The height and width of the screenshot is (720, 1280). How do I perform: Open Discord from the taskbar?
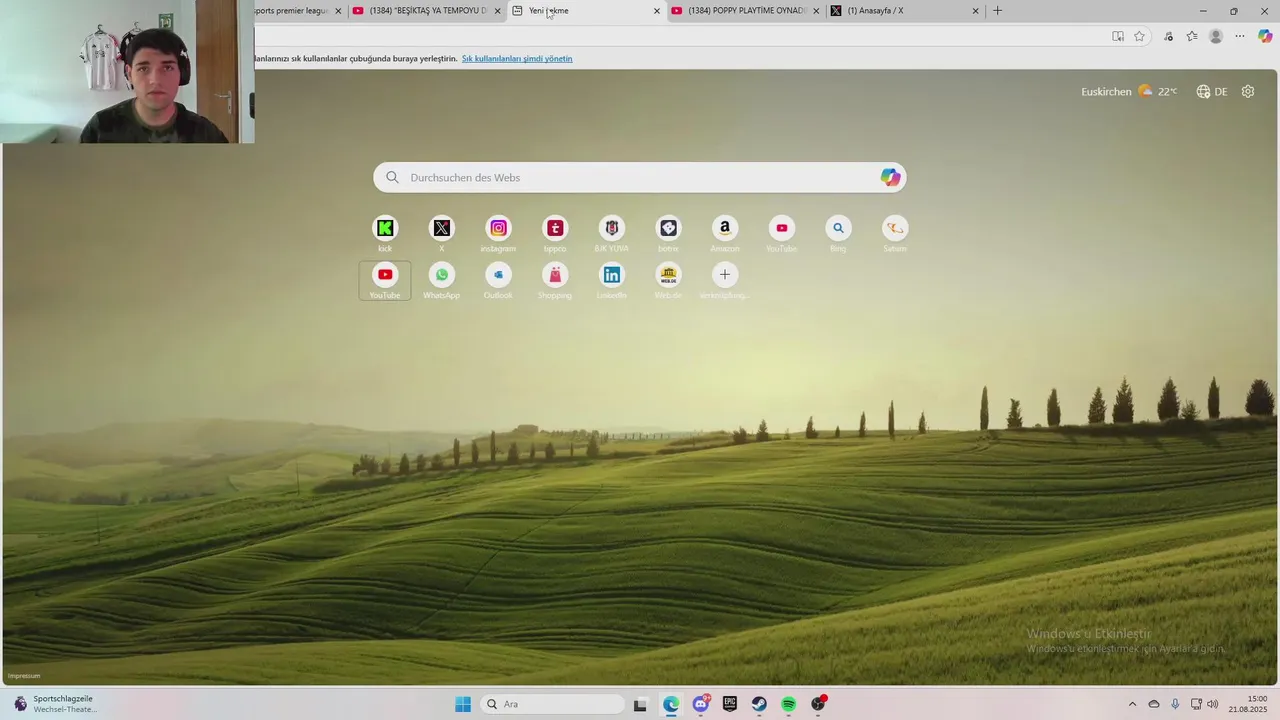point(700,704)
